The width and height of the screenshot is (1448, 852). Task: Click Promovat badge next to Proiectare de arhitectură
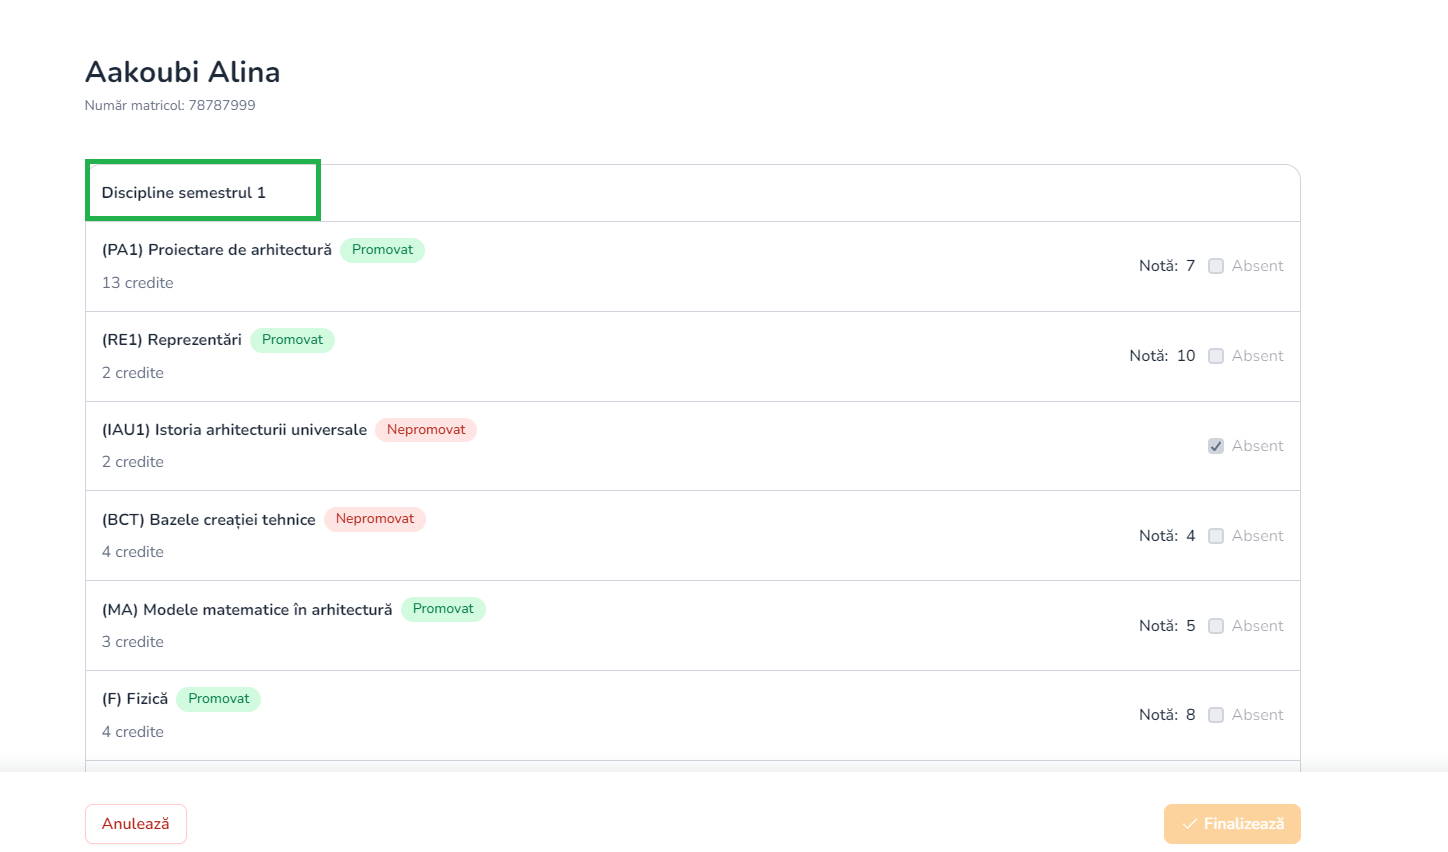click(382, 250)
